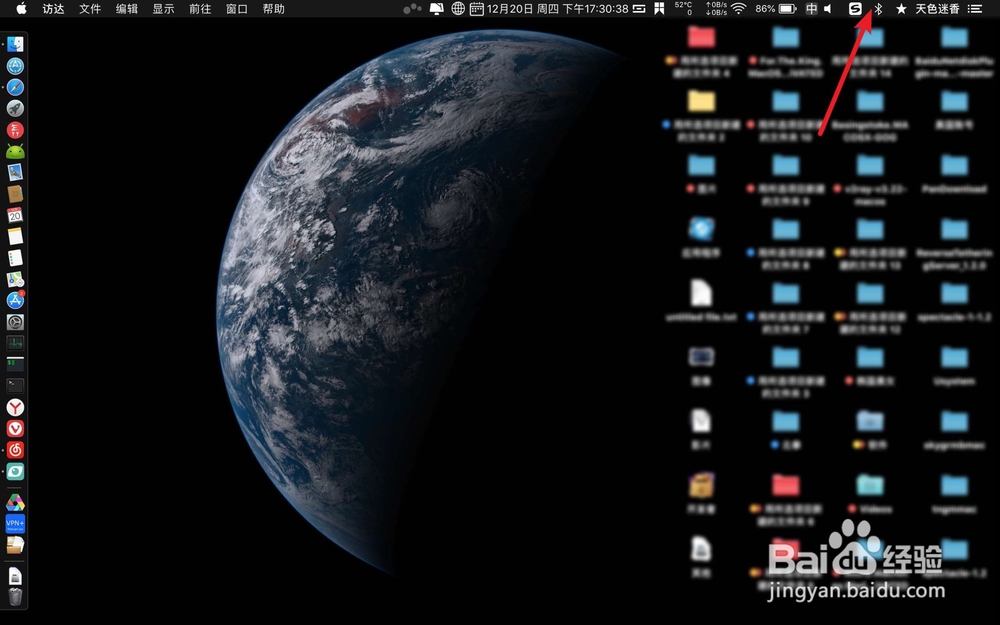This screenshot has height=625, width=1000.
Task: Open Reminders list icon in Dock
Action: click(x=15, y=258)
